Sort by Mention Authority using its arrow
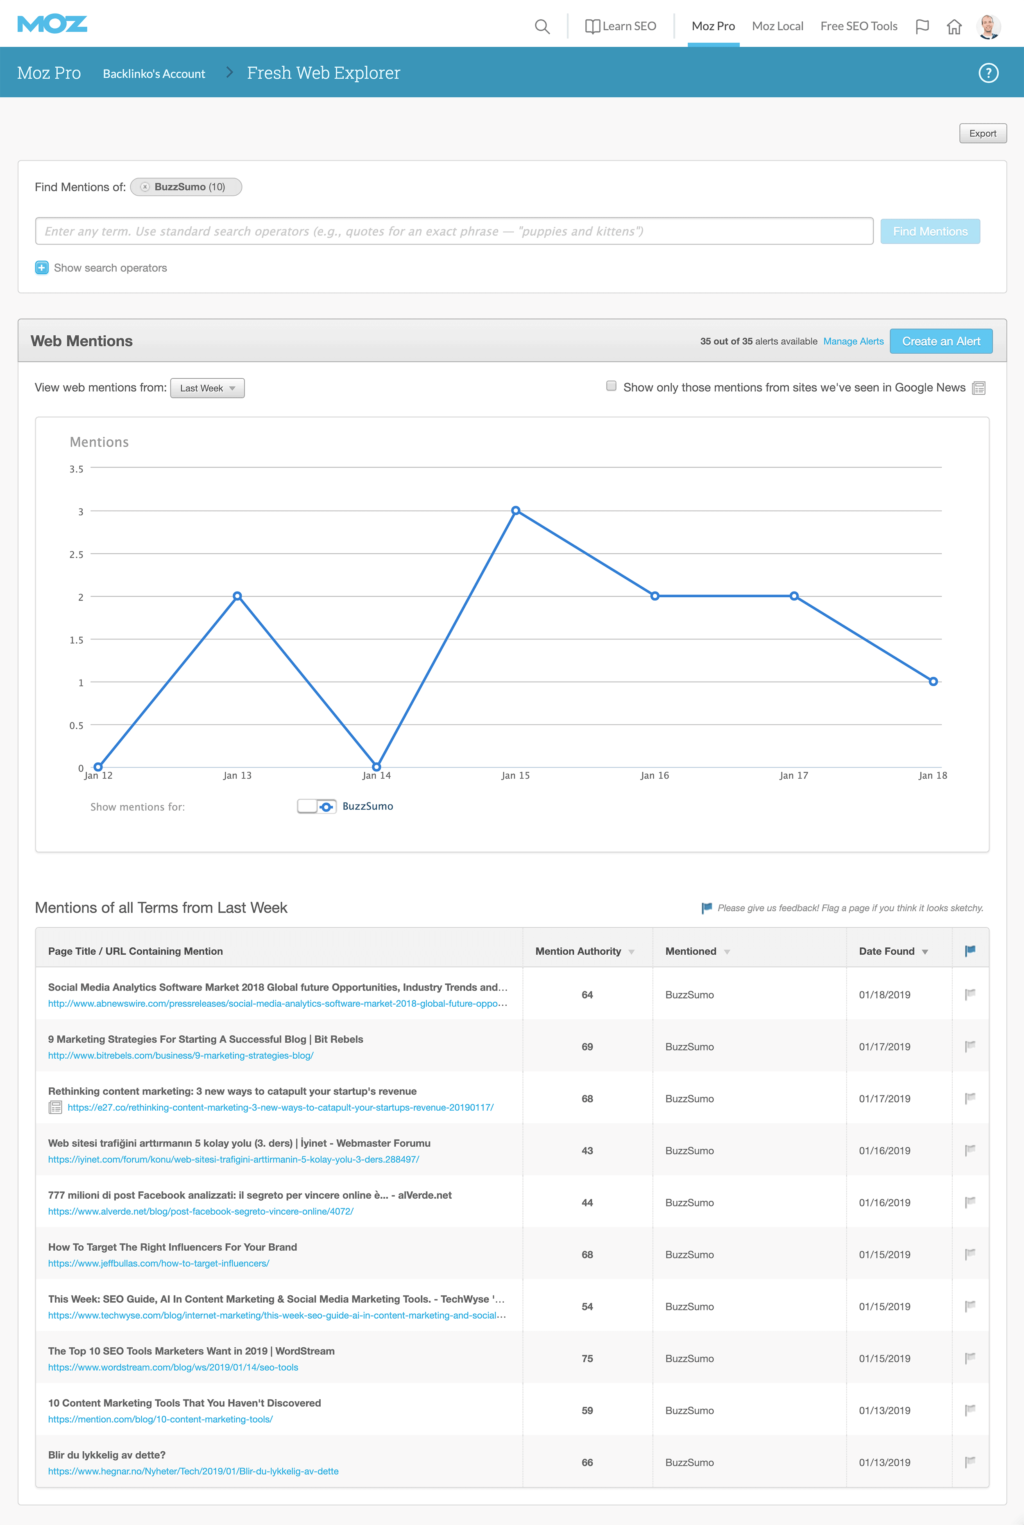This screenshot has height=1525, width=1024. point(632,950)
